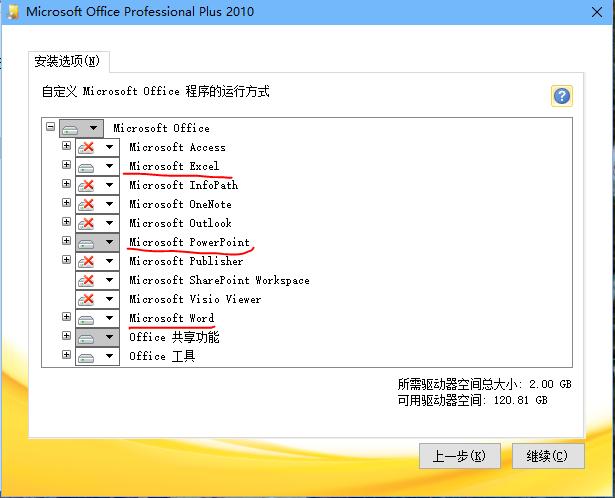The width and height of the screenshot is (615, 498).
Task: Click the 所需驱动器空间总大小 2.00 GB text
Action: pos(484,384)
